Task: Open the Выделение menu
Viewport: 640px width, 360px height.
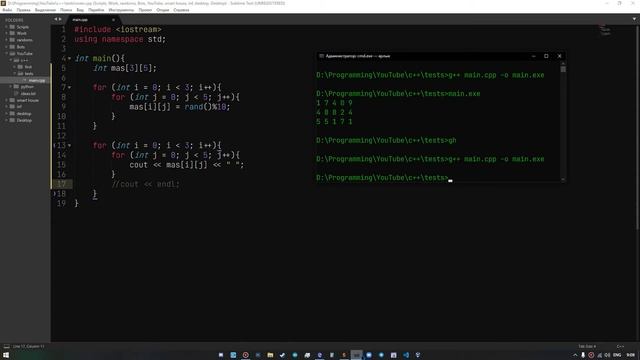Action: coord(45,10)
